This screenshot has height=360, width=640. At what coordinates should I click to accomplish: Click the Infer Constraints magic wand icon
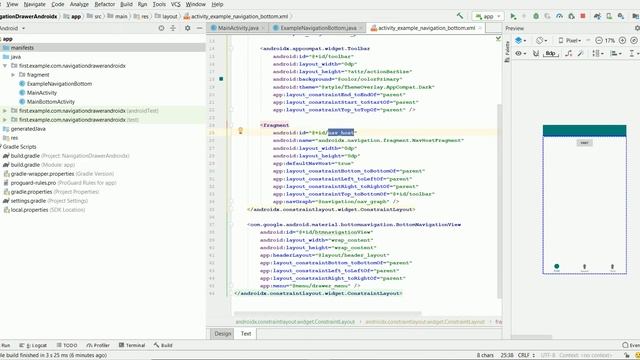click(x=580, y=53)
